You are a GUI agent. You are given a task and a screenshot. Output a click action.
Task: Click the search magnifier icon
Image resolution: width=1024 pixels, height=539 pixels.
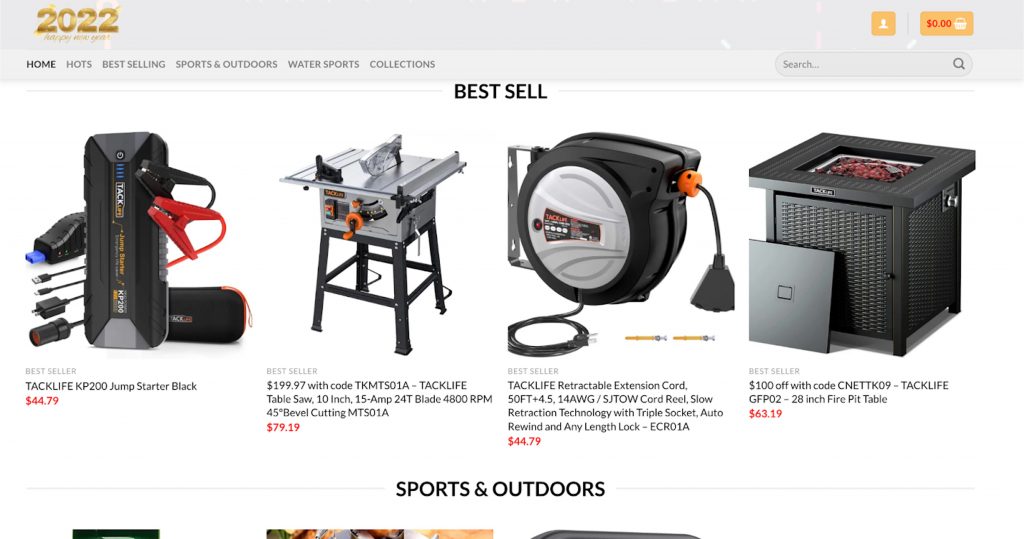pos(959,64)
